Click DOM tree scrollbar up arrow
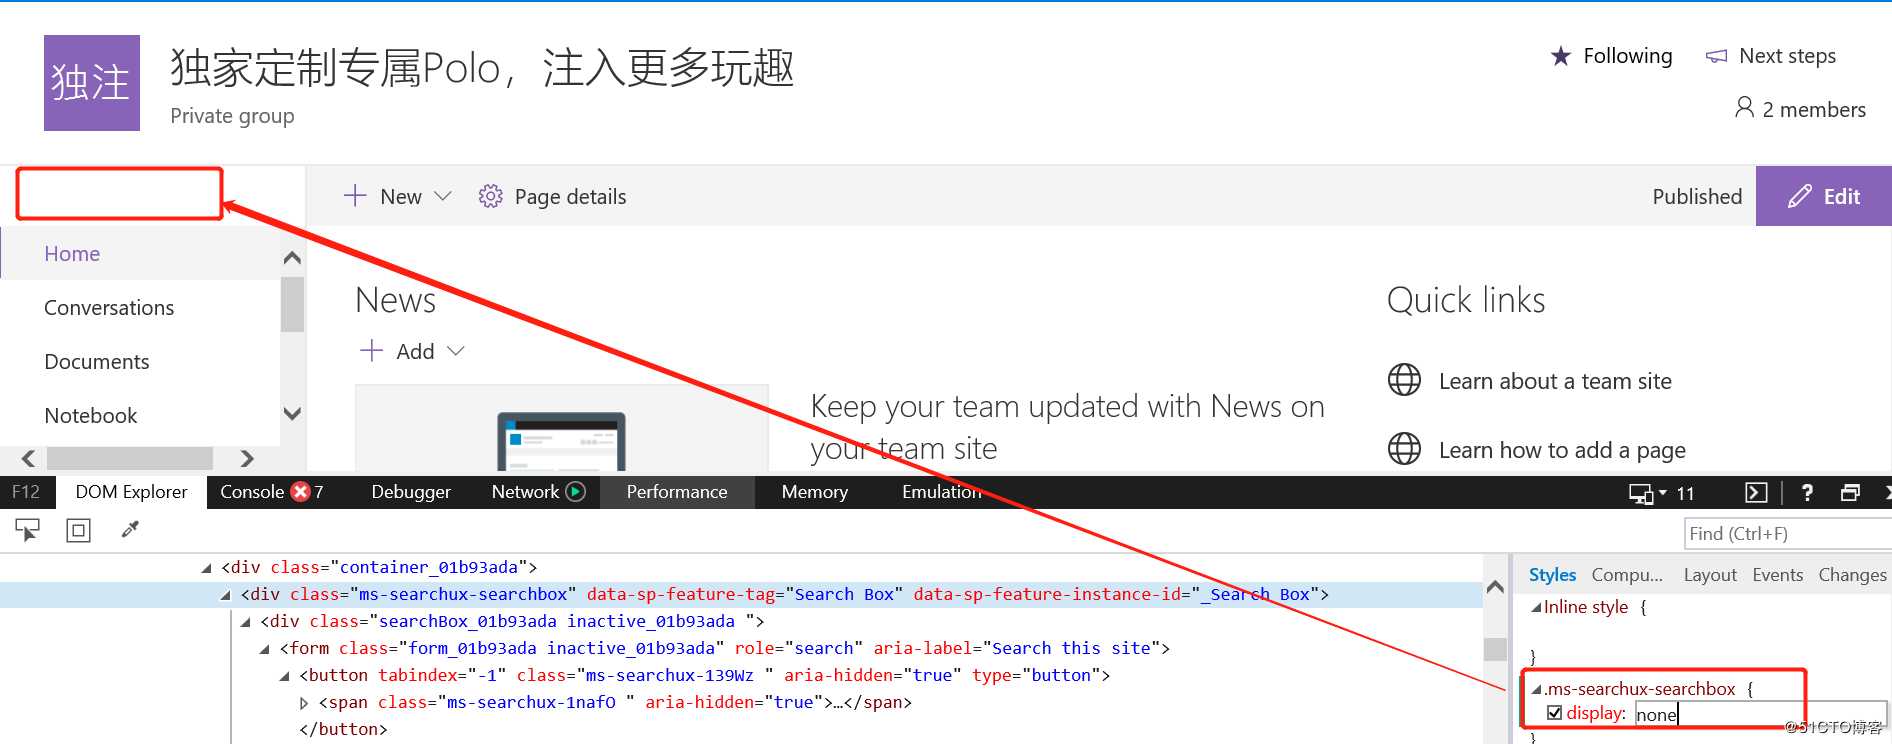1892x744 pixels. 1495,588
